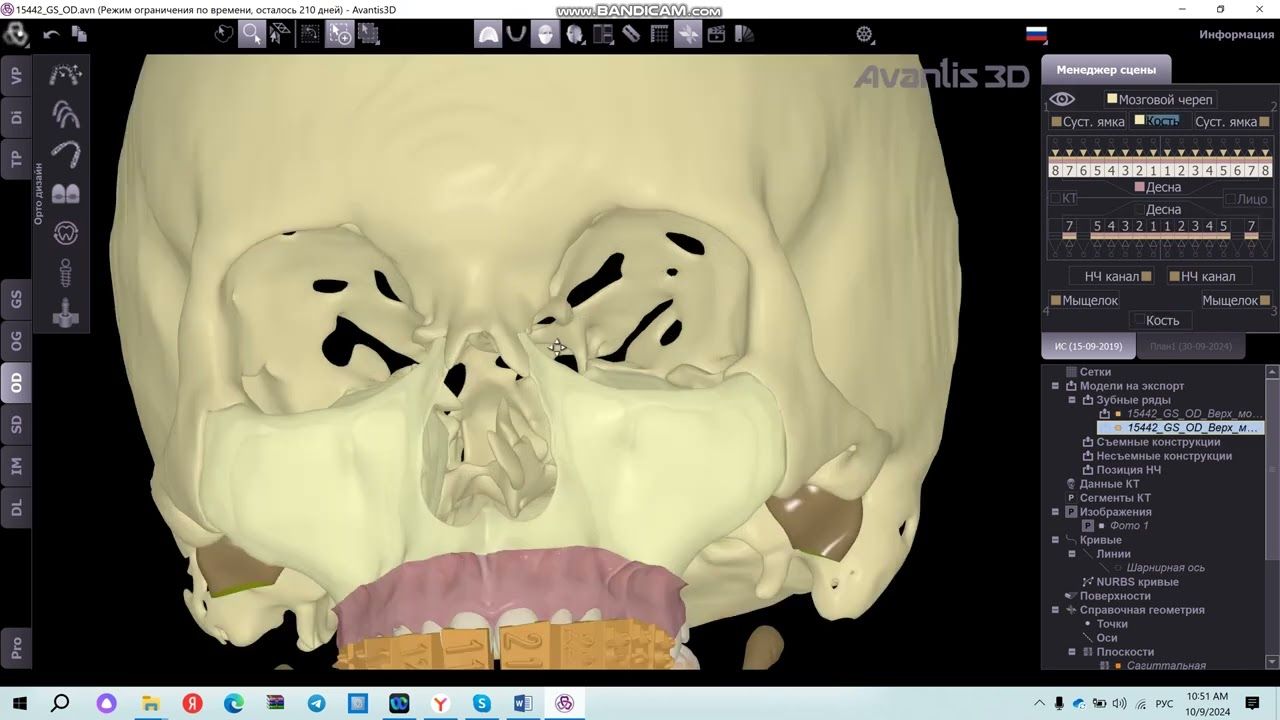This screenshot has height=720, width=1280.
Task: Collapse the Кривые tree node
Action: tap(1055, 540)
